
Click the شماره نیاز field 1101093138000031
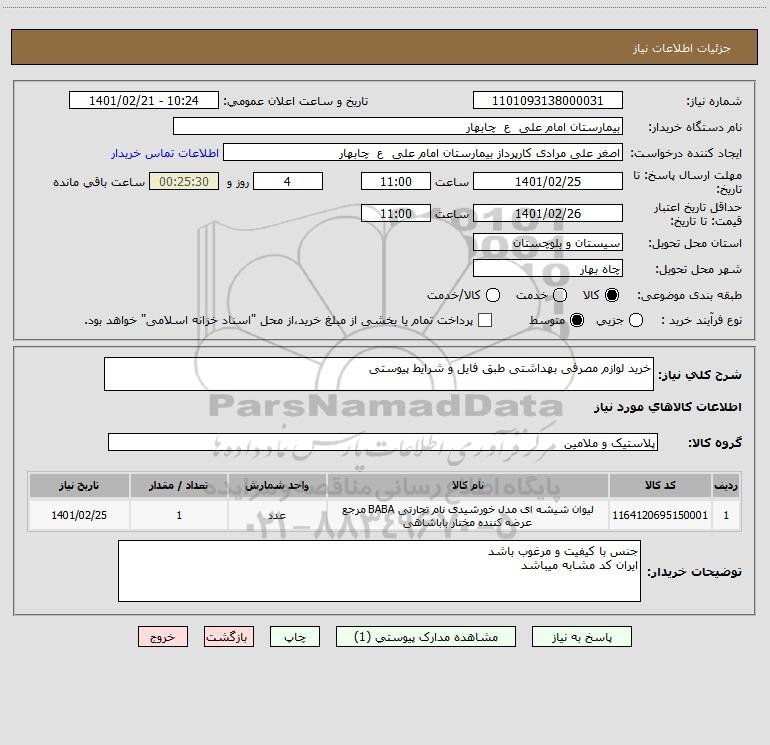point(548,100)
